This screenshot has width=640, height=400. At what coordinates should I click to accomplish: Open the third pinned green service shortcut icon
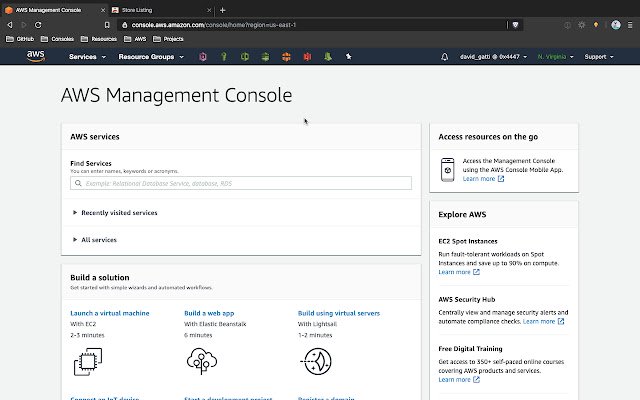point(244,57)
